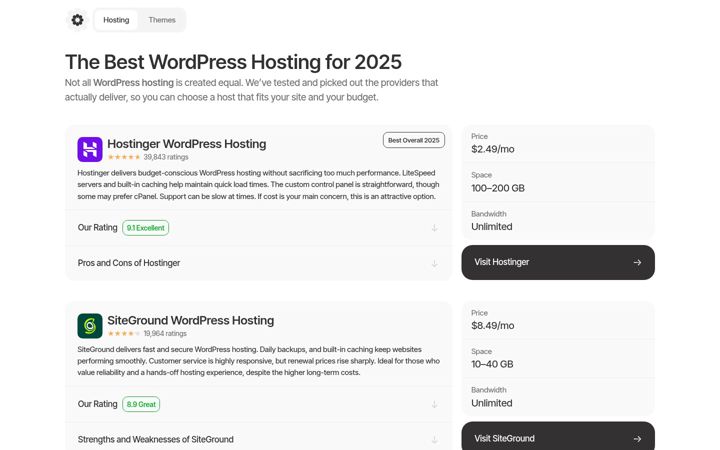Viewport: 720px width, 450px height.
Task: Open SiteGround WordPress Hosting title
Action: click(191, 320)
